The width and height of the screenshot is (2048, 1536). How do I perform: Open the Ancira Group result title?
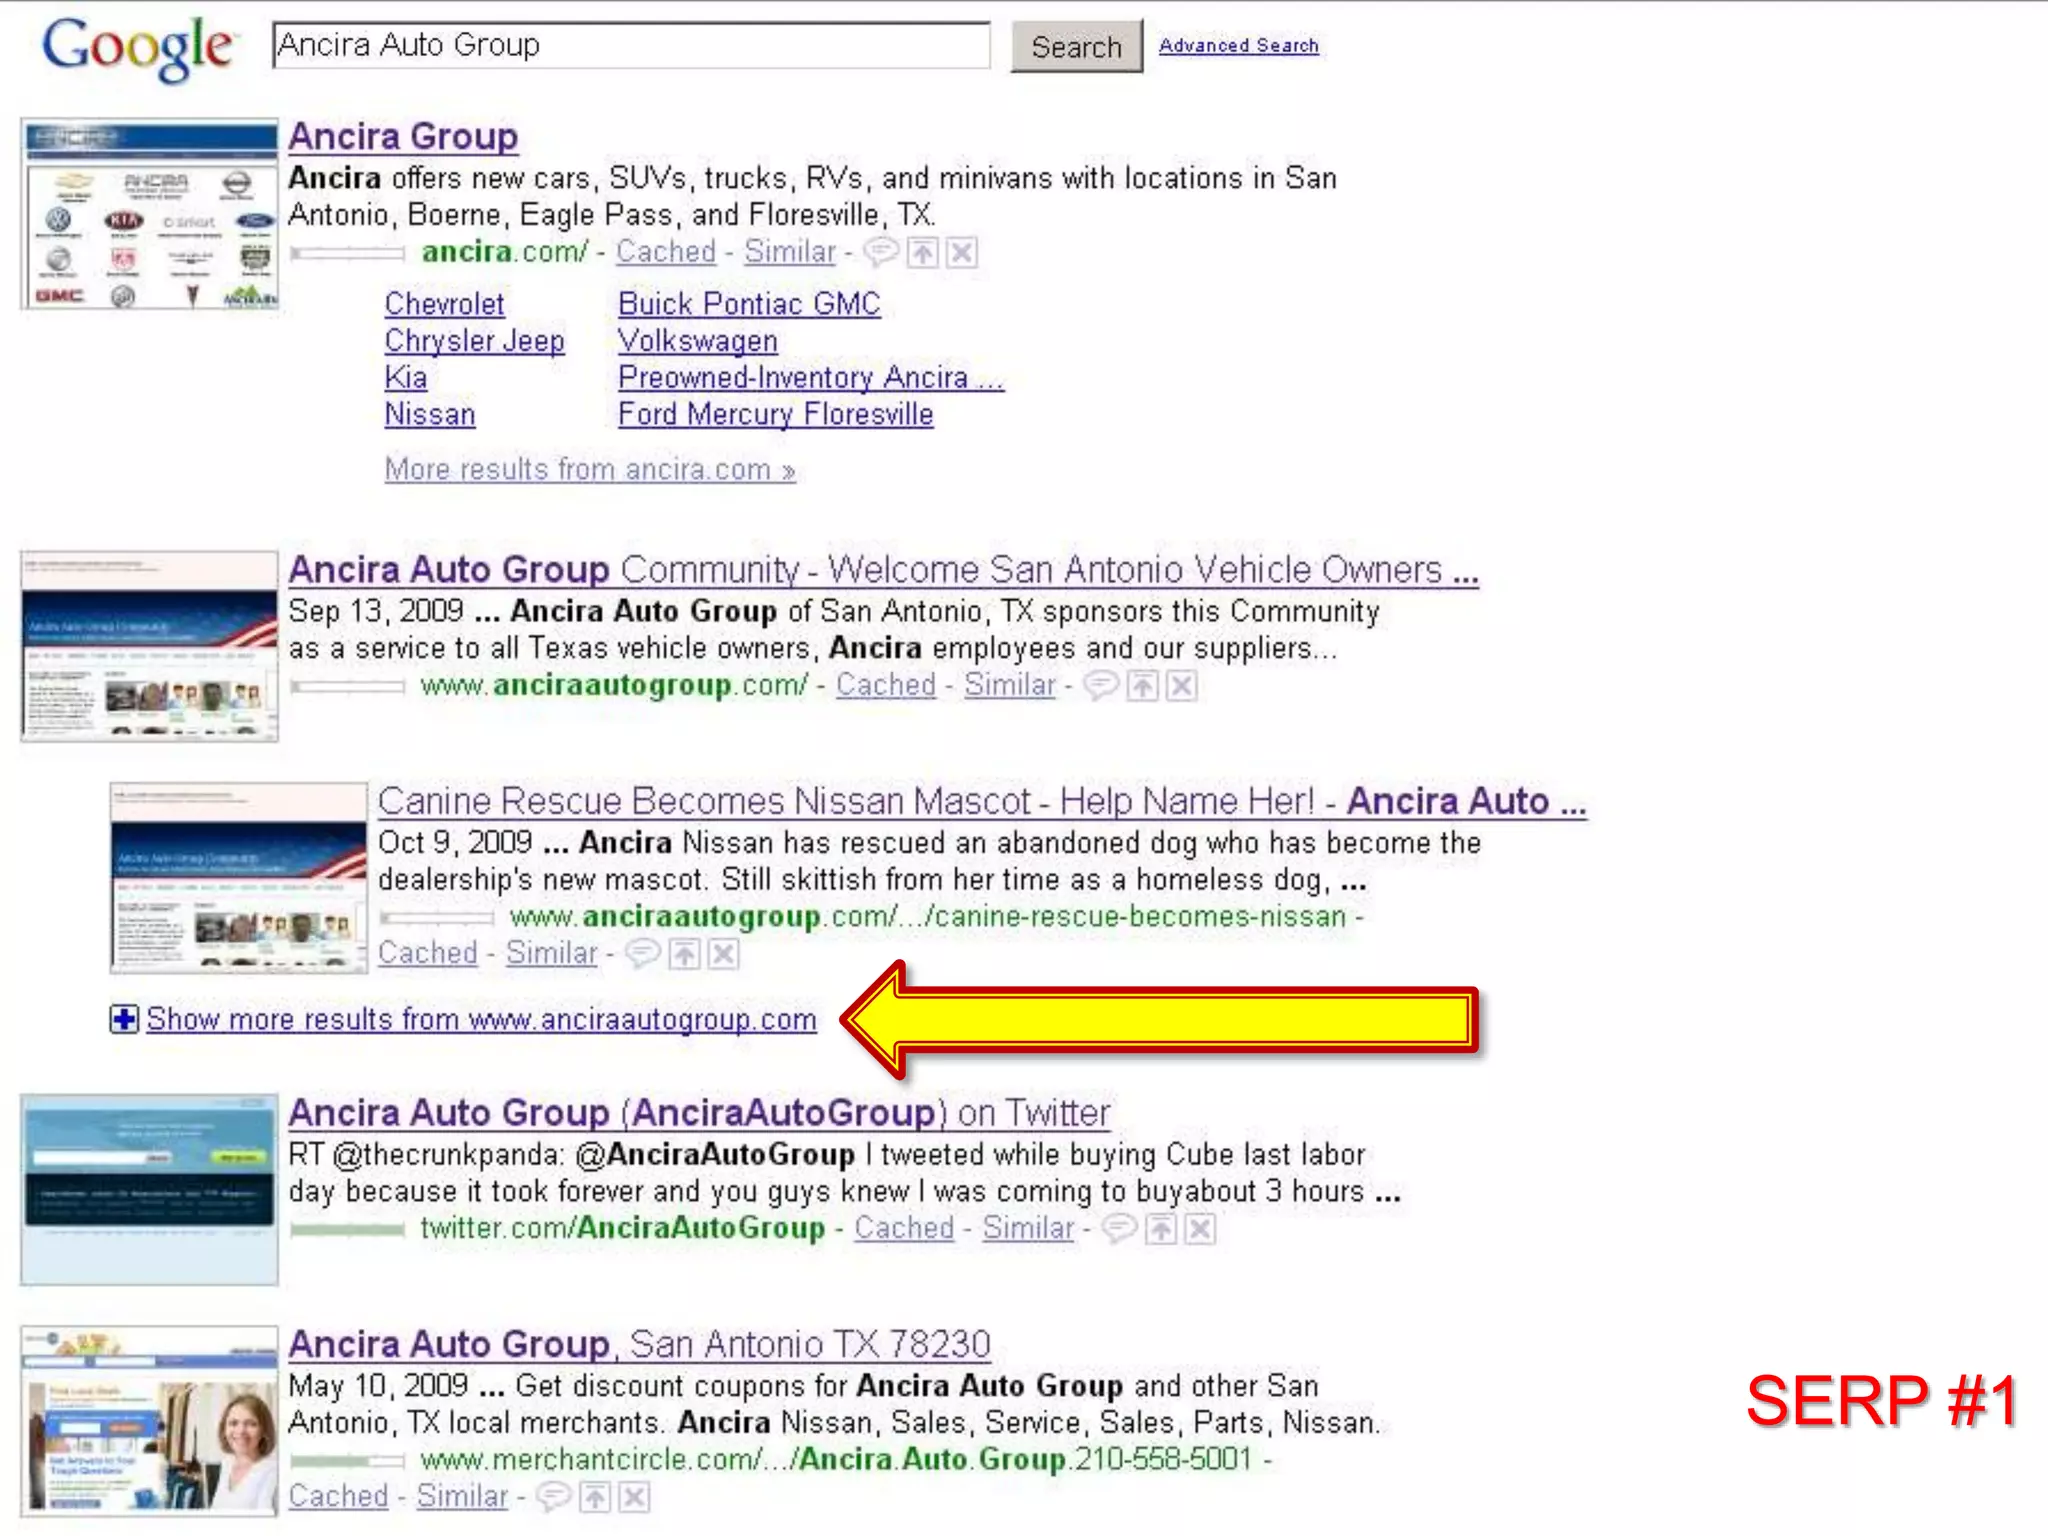click(403, 136)
